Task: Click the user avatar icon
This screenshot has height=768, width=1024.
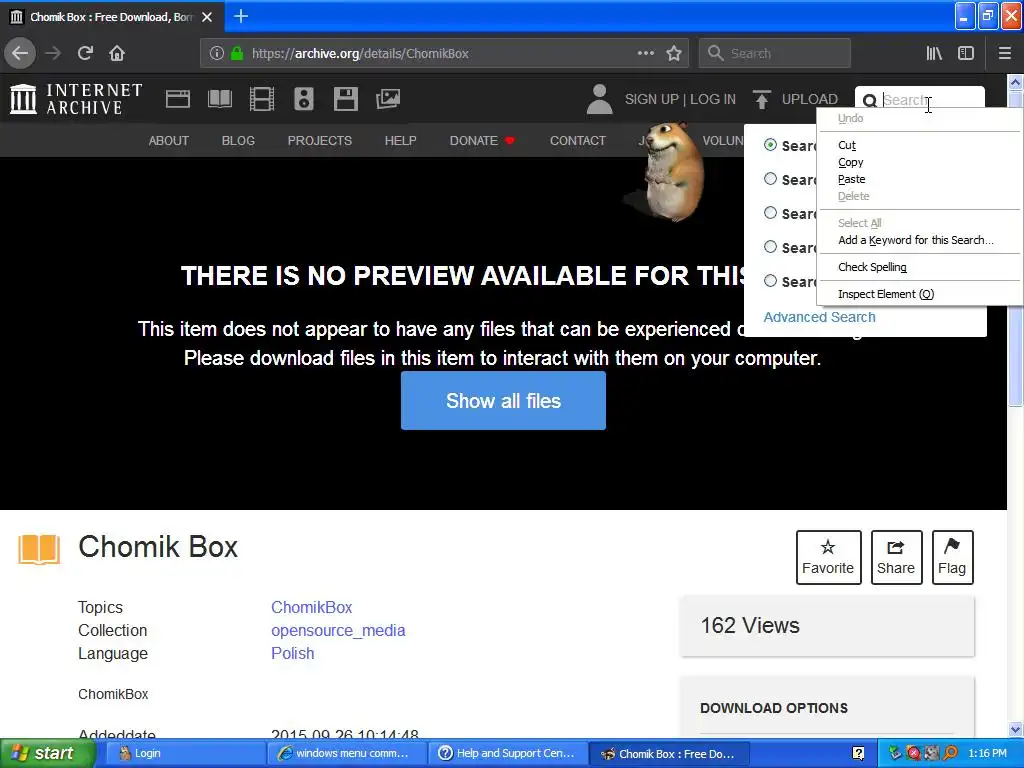Action: tap(600, 99)
